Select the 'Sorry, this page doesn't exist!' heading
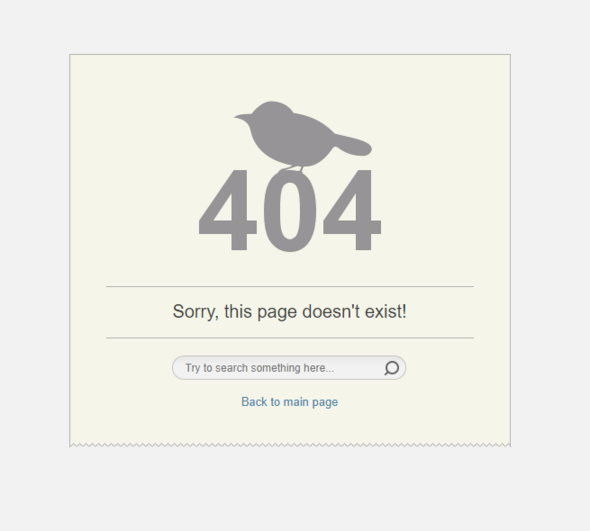590x531 pixels. click(x=289, y=312)
